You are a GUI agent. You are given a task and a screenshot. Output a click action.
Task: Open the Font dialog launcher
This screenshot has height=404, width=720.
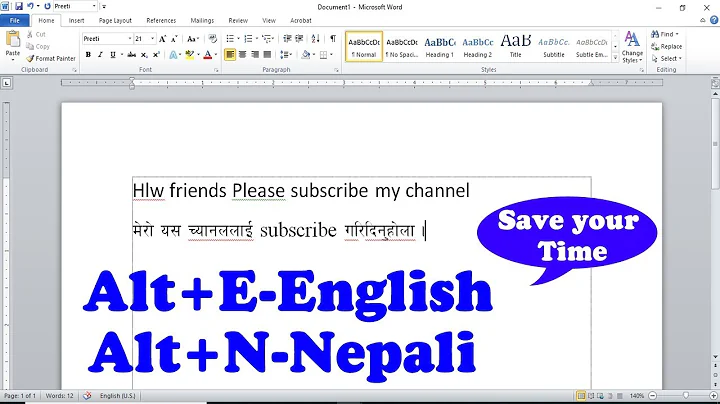point(216,70)
